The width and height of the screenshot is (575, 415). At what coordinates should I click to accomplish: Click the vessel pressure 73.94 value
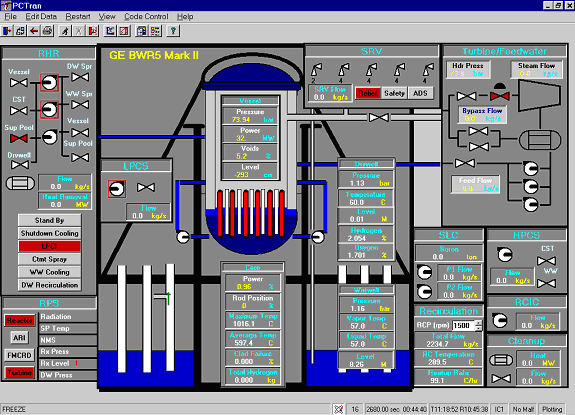(x=241, y=120)
